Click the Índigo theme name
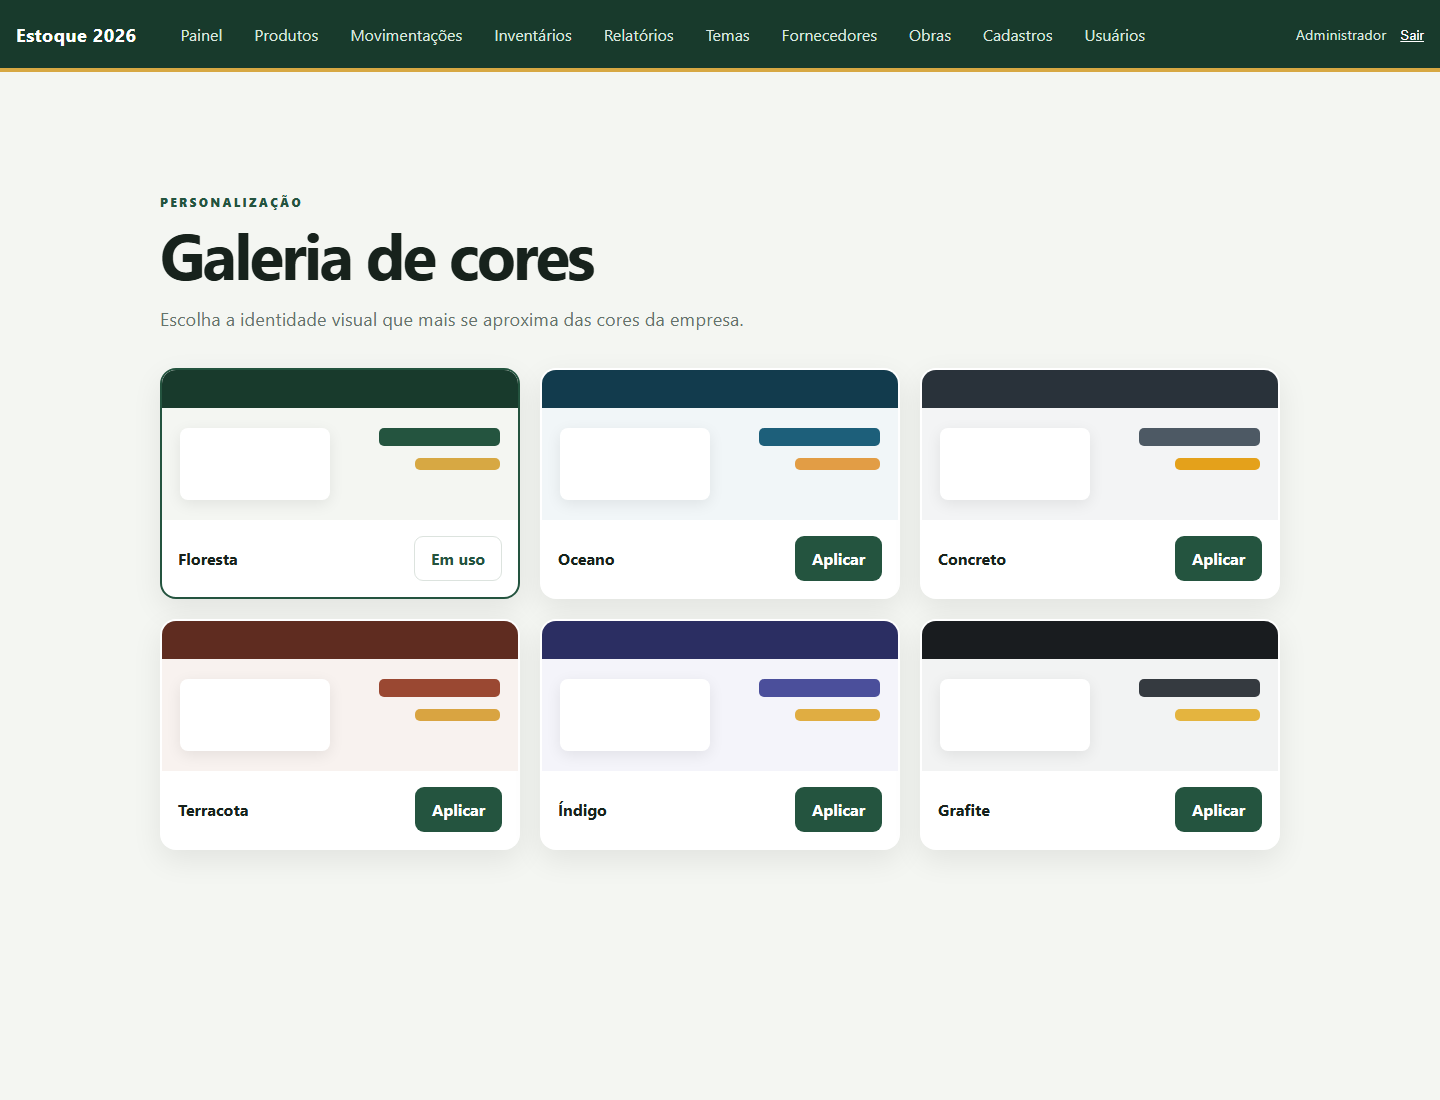Image resolution: width=1440 pixels, height=1100 pixels. 582,810
